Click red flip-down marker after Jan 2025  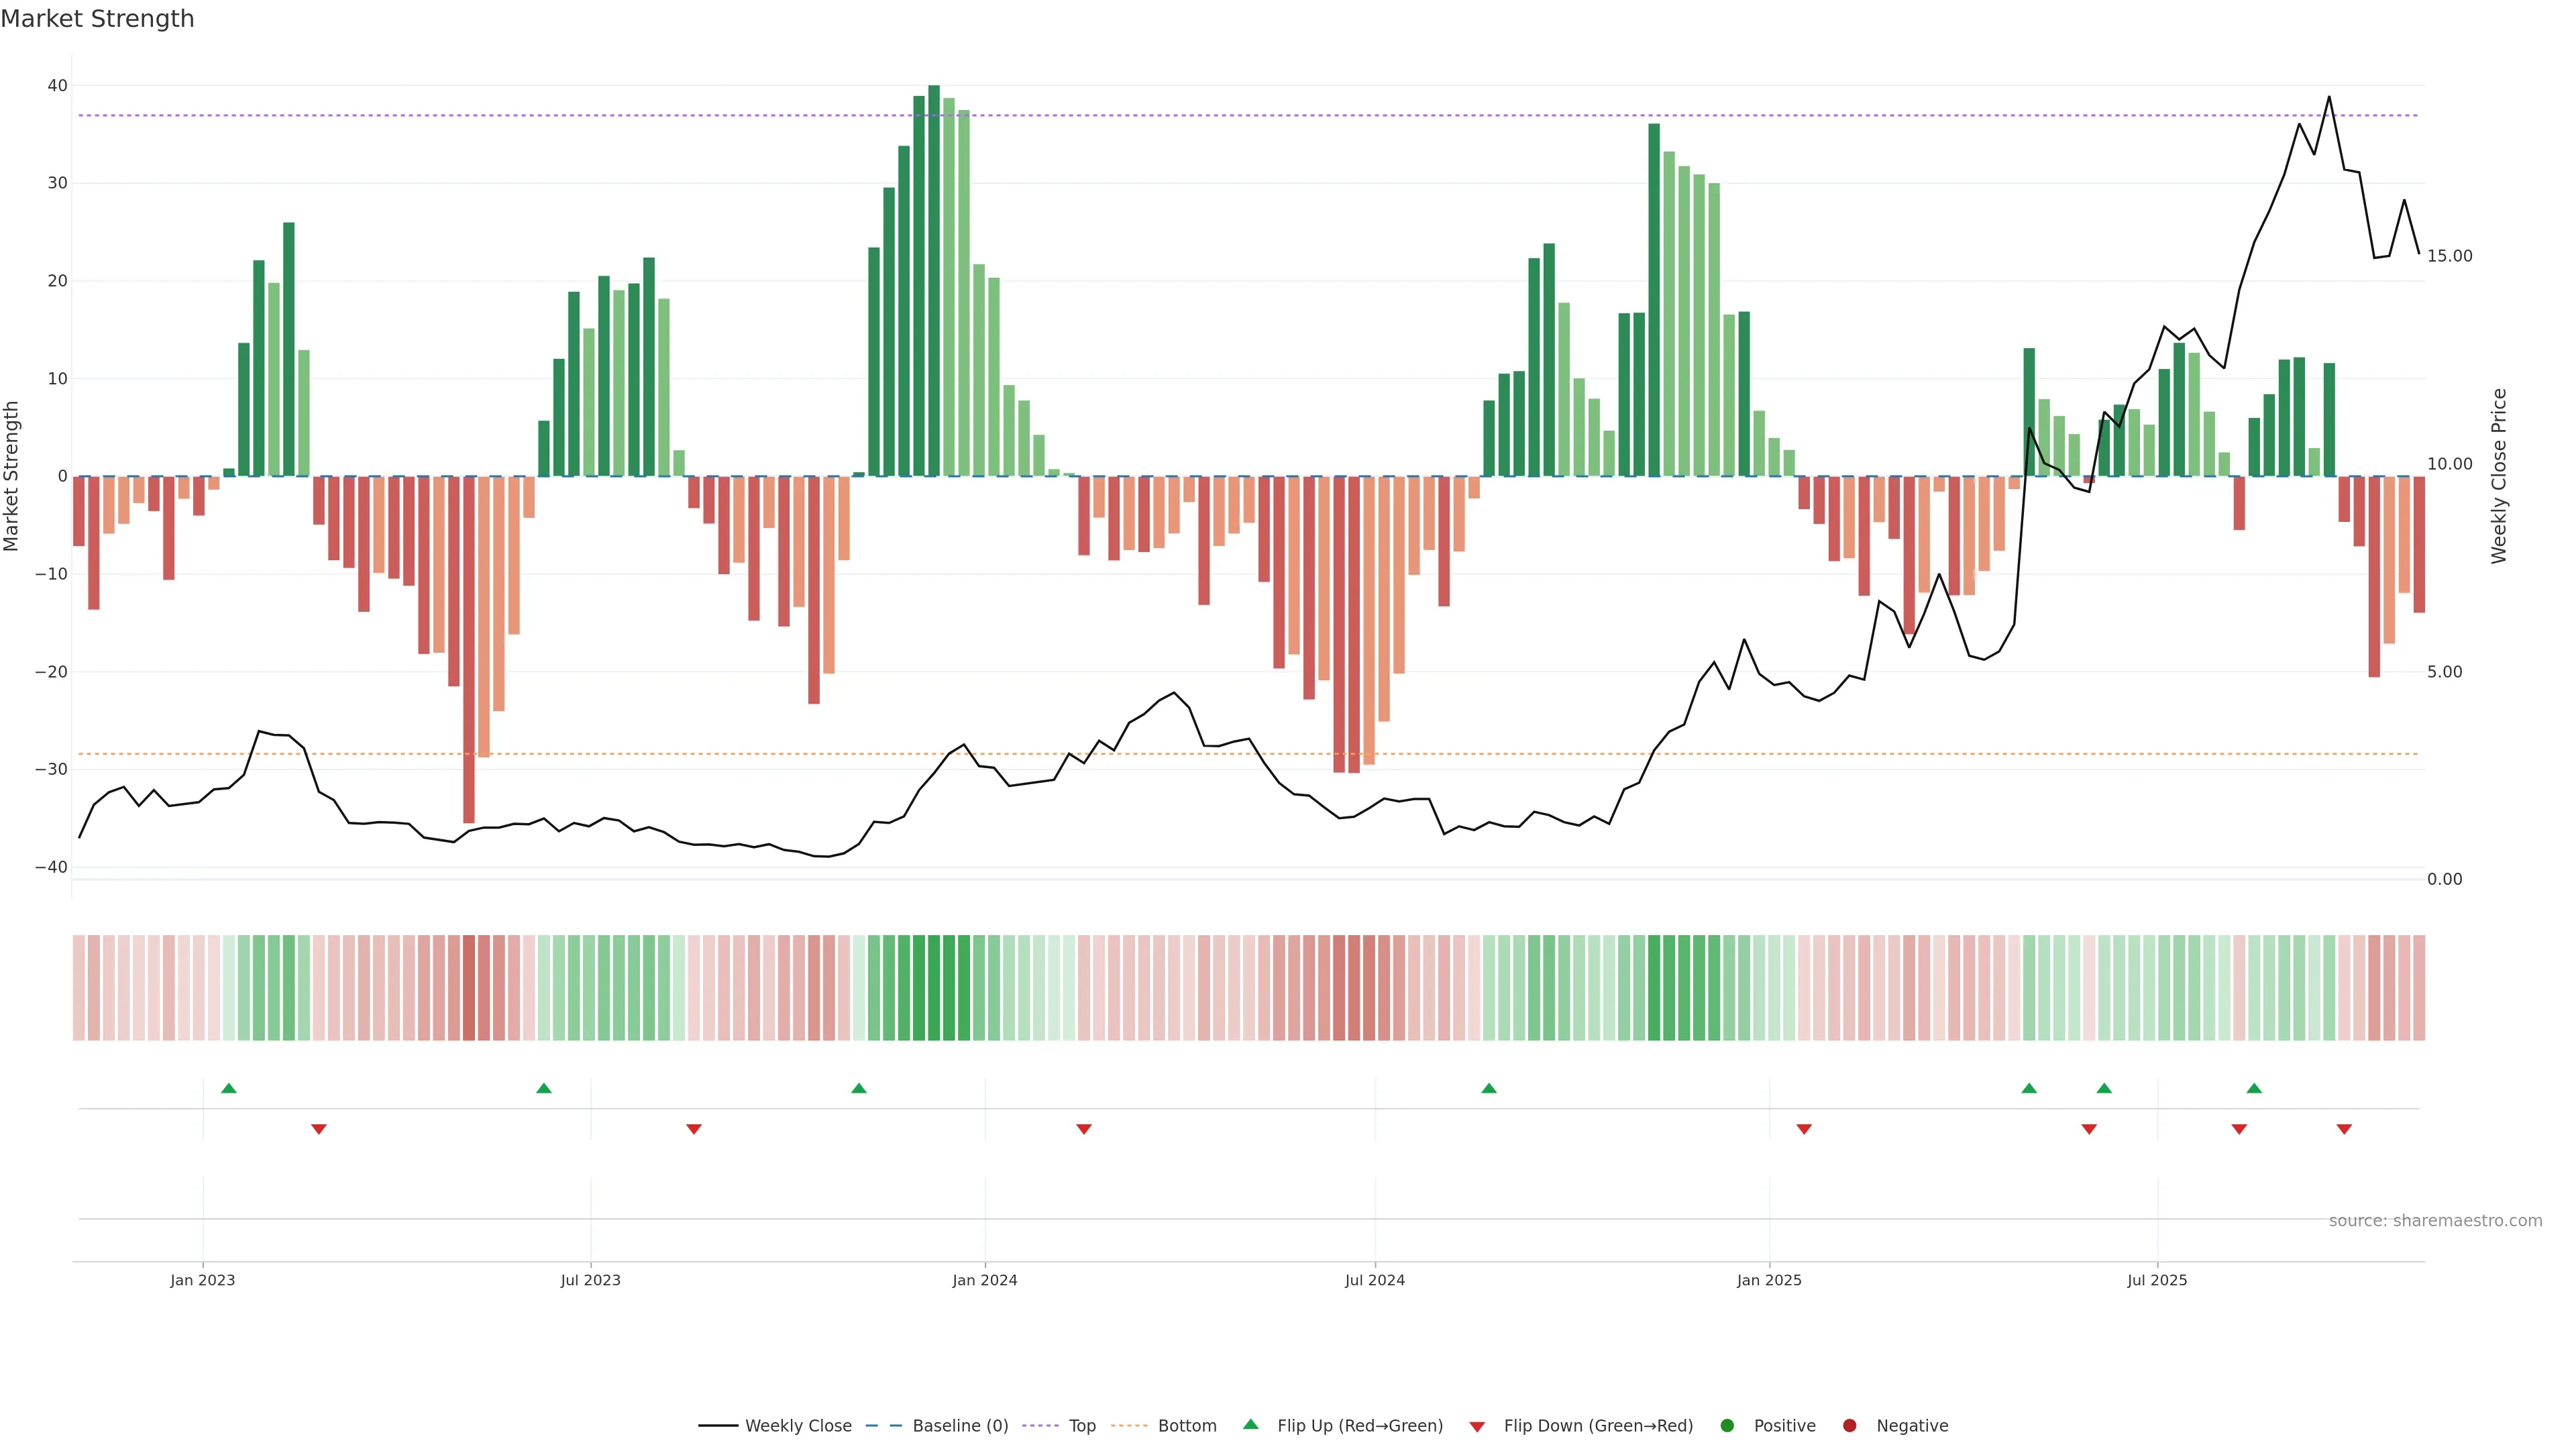[x=1804, y=1129]
